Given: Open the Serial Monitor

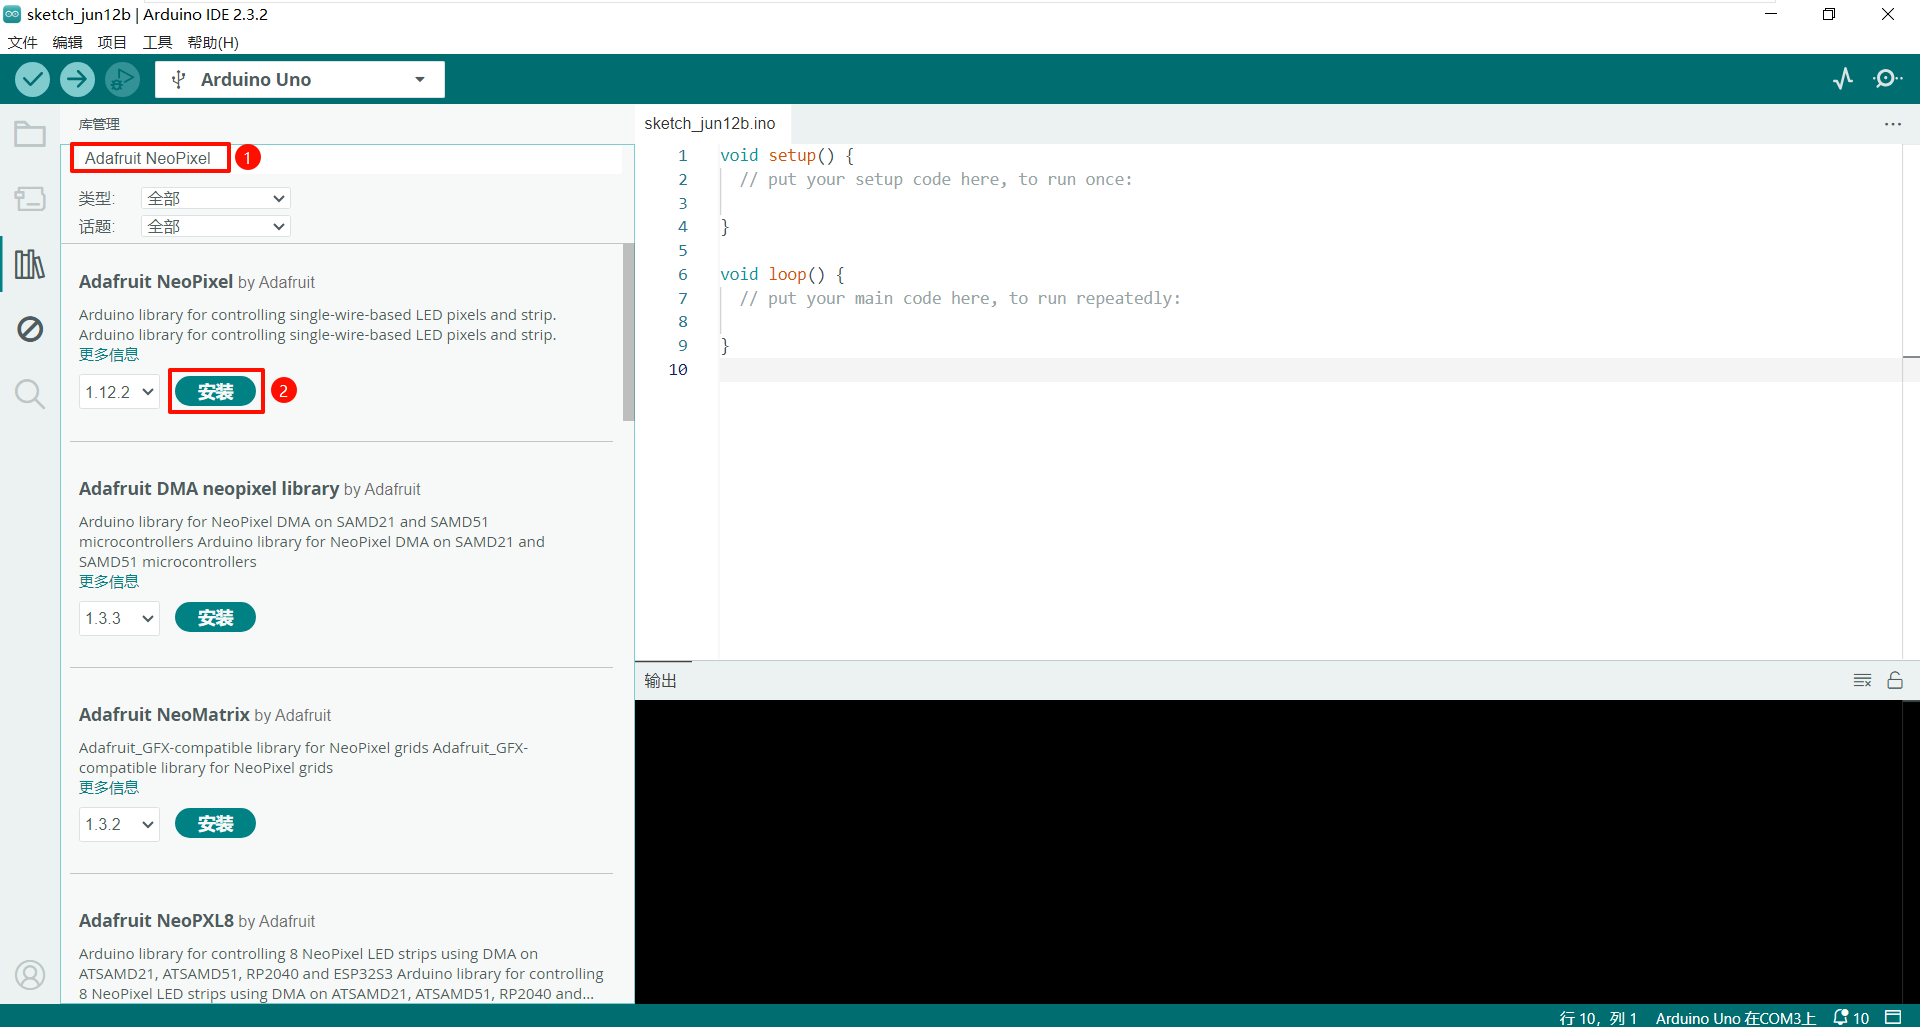Looking at the screenshot, I should (x=1887, y=79).
